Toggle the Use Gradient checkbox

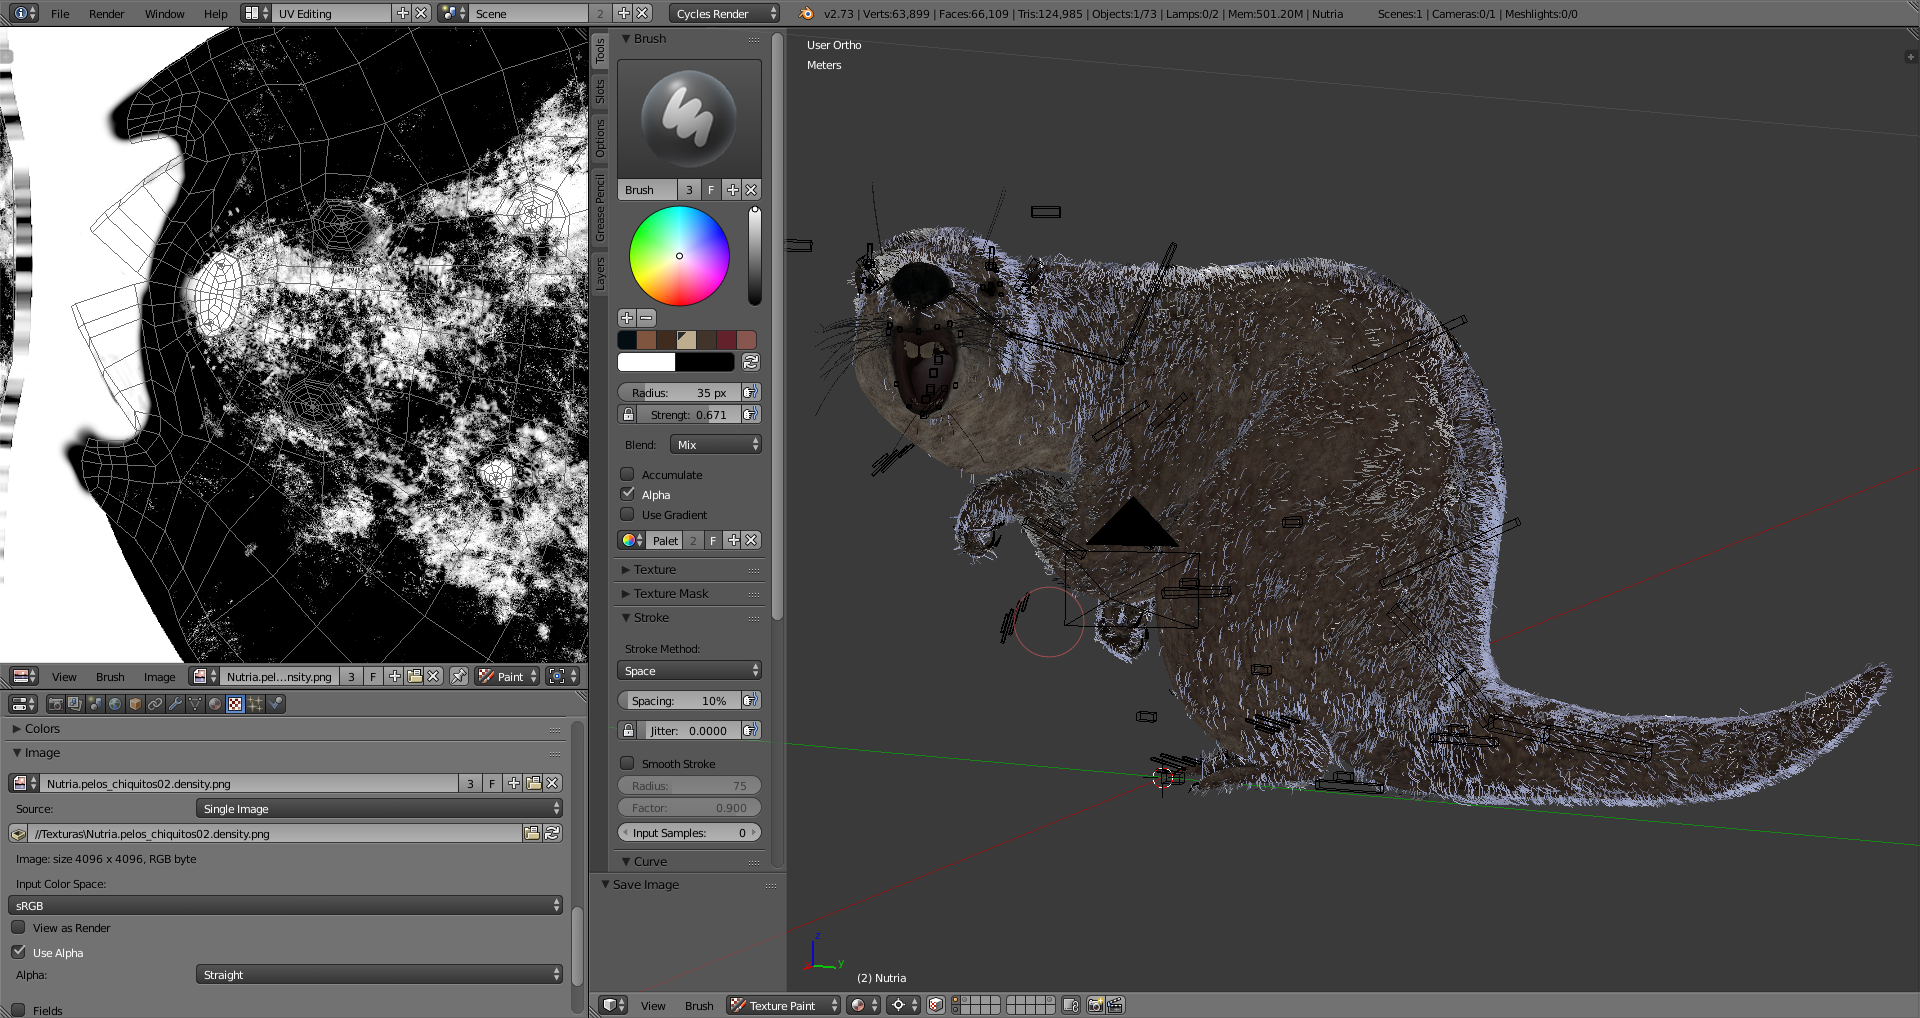[628, 514]
